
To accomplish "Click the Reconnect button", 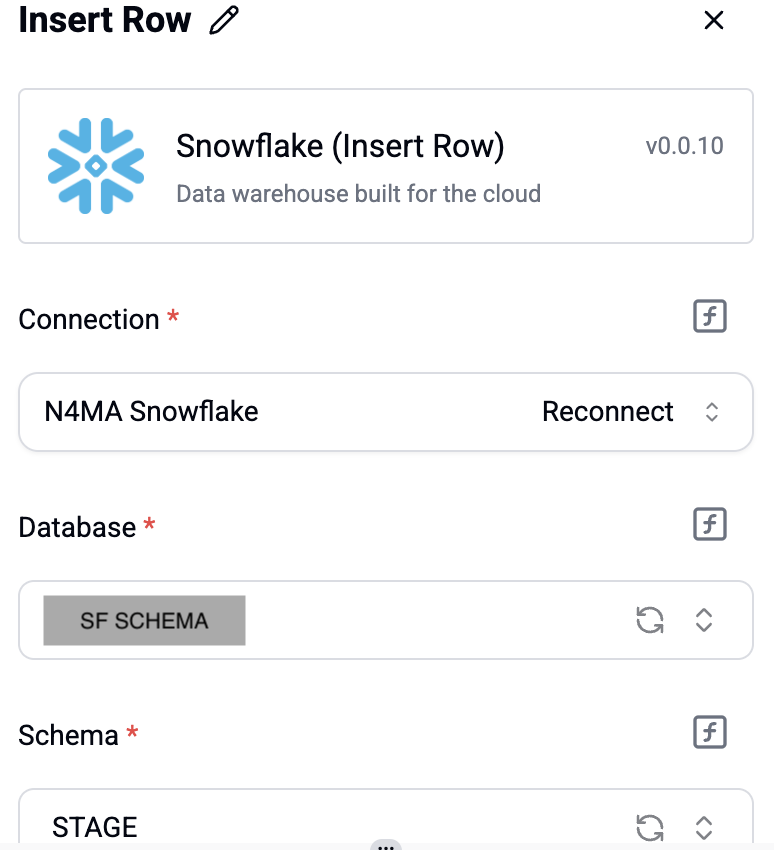I will click(608, 412).
